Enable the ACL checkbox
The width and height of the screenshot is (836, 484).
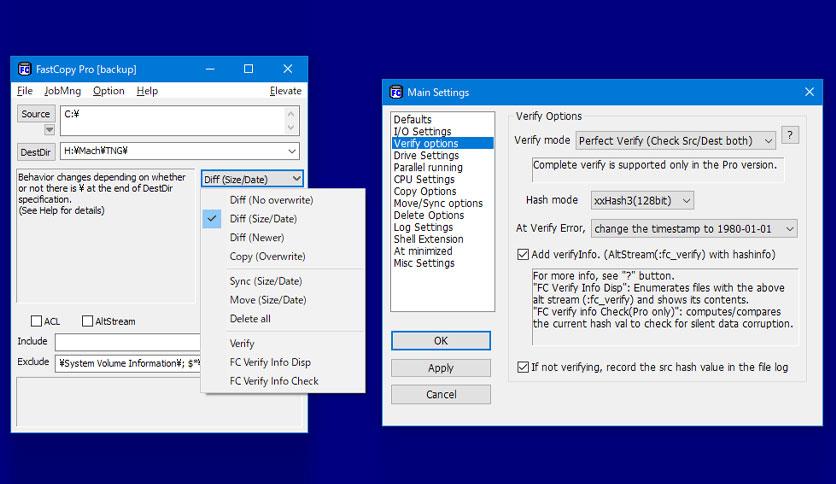[37, 322]
